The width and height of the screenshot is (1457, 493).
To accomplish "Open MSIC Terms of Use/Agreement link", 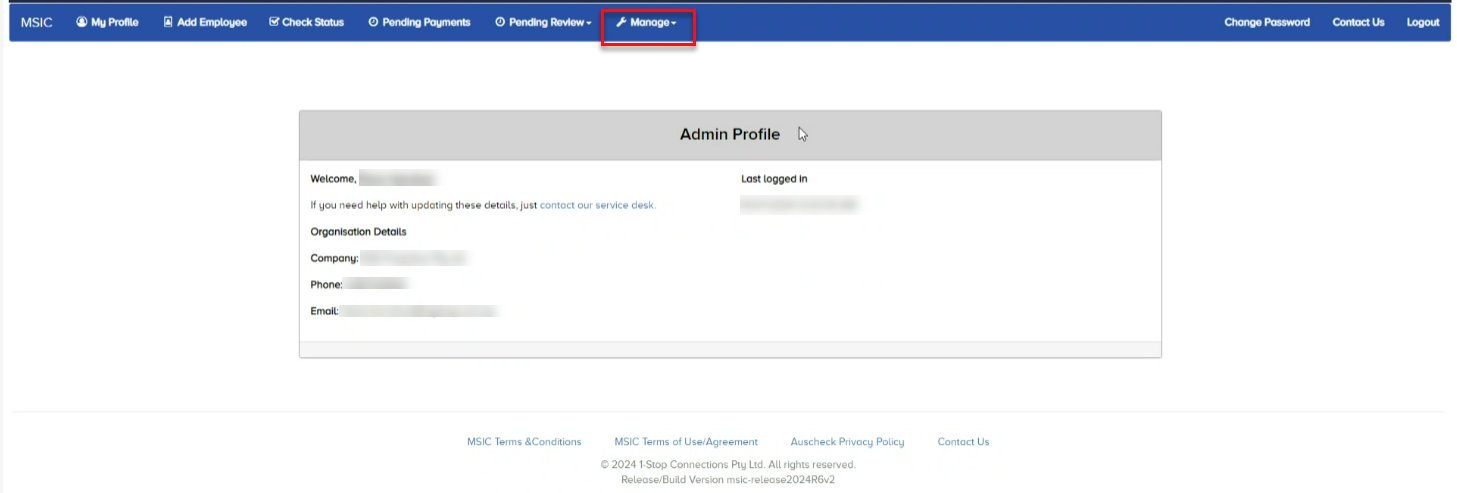I will [686, 442].
